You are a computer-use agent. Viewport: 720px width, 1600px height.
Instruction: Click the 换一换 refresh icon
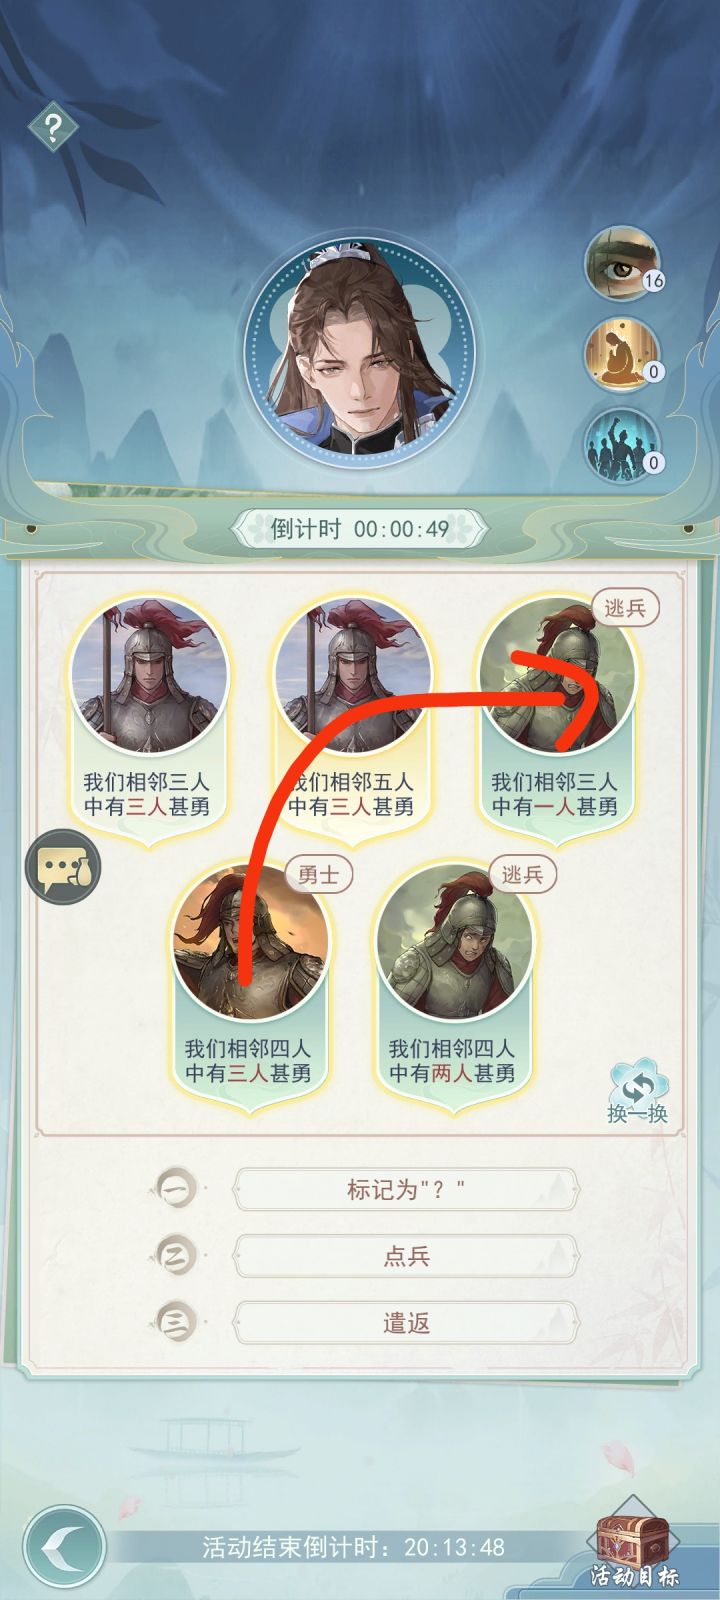[638, 1093]
